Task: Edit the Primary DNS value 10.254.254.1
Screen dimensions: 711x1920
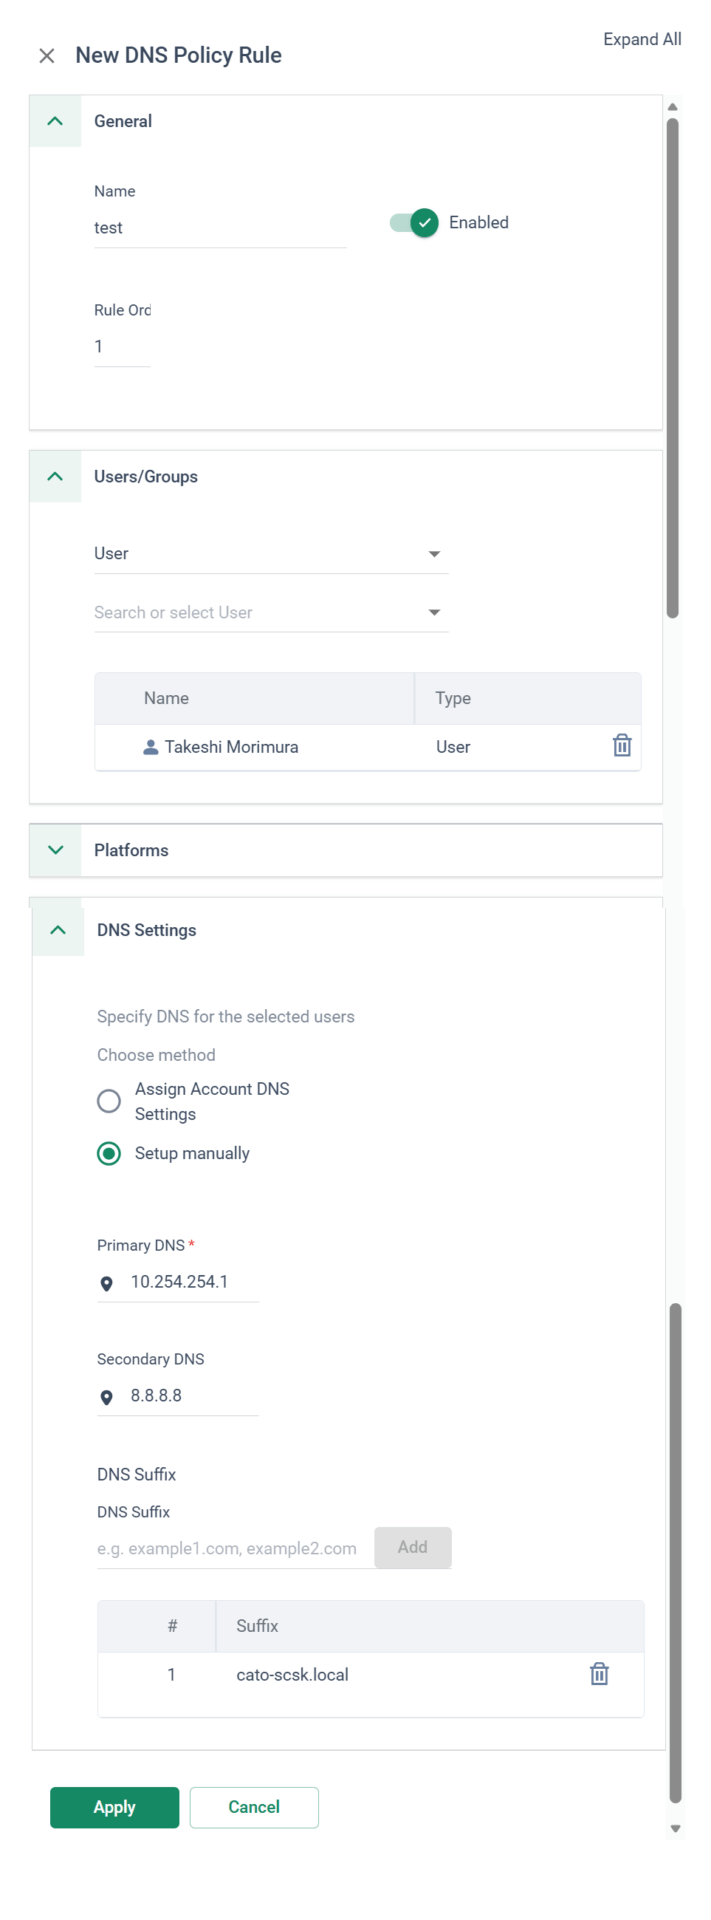Action: tap(179, 1282)
